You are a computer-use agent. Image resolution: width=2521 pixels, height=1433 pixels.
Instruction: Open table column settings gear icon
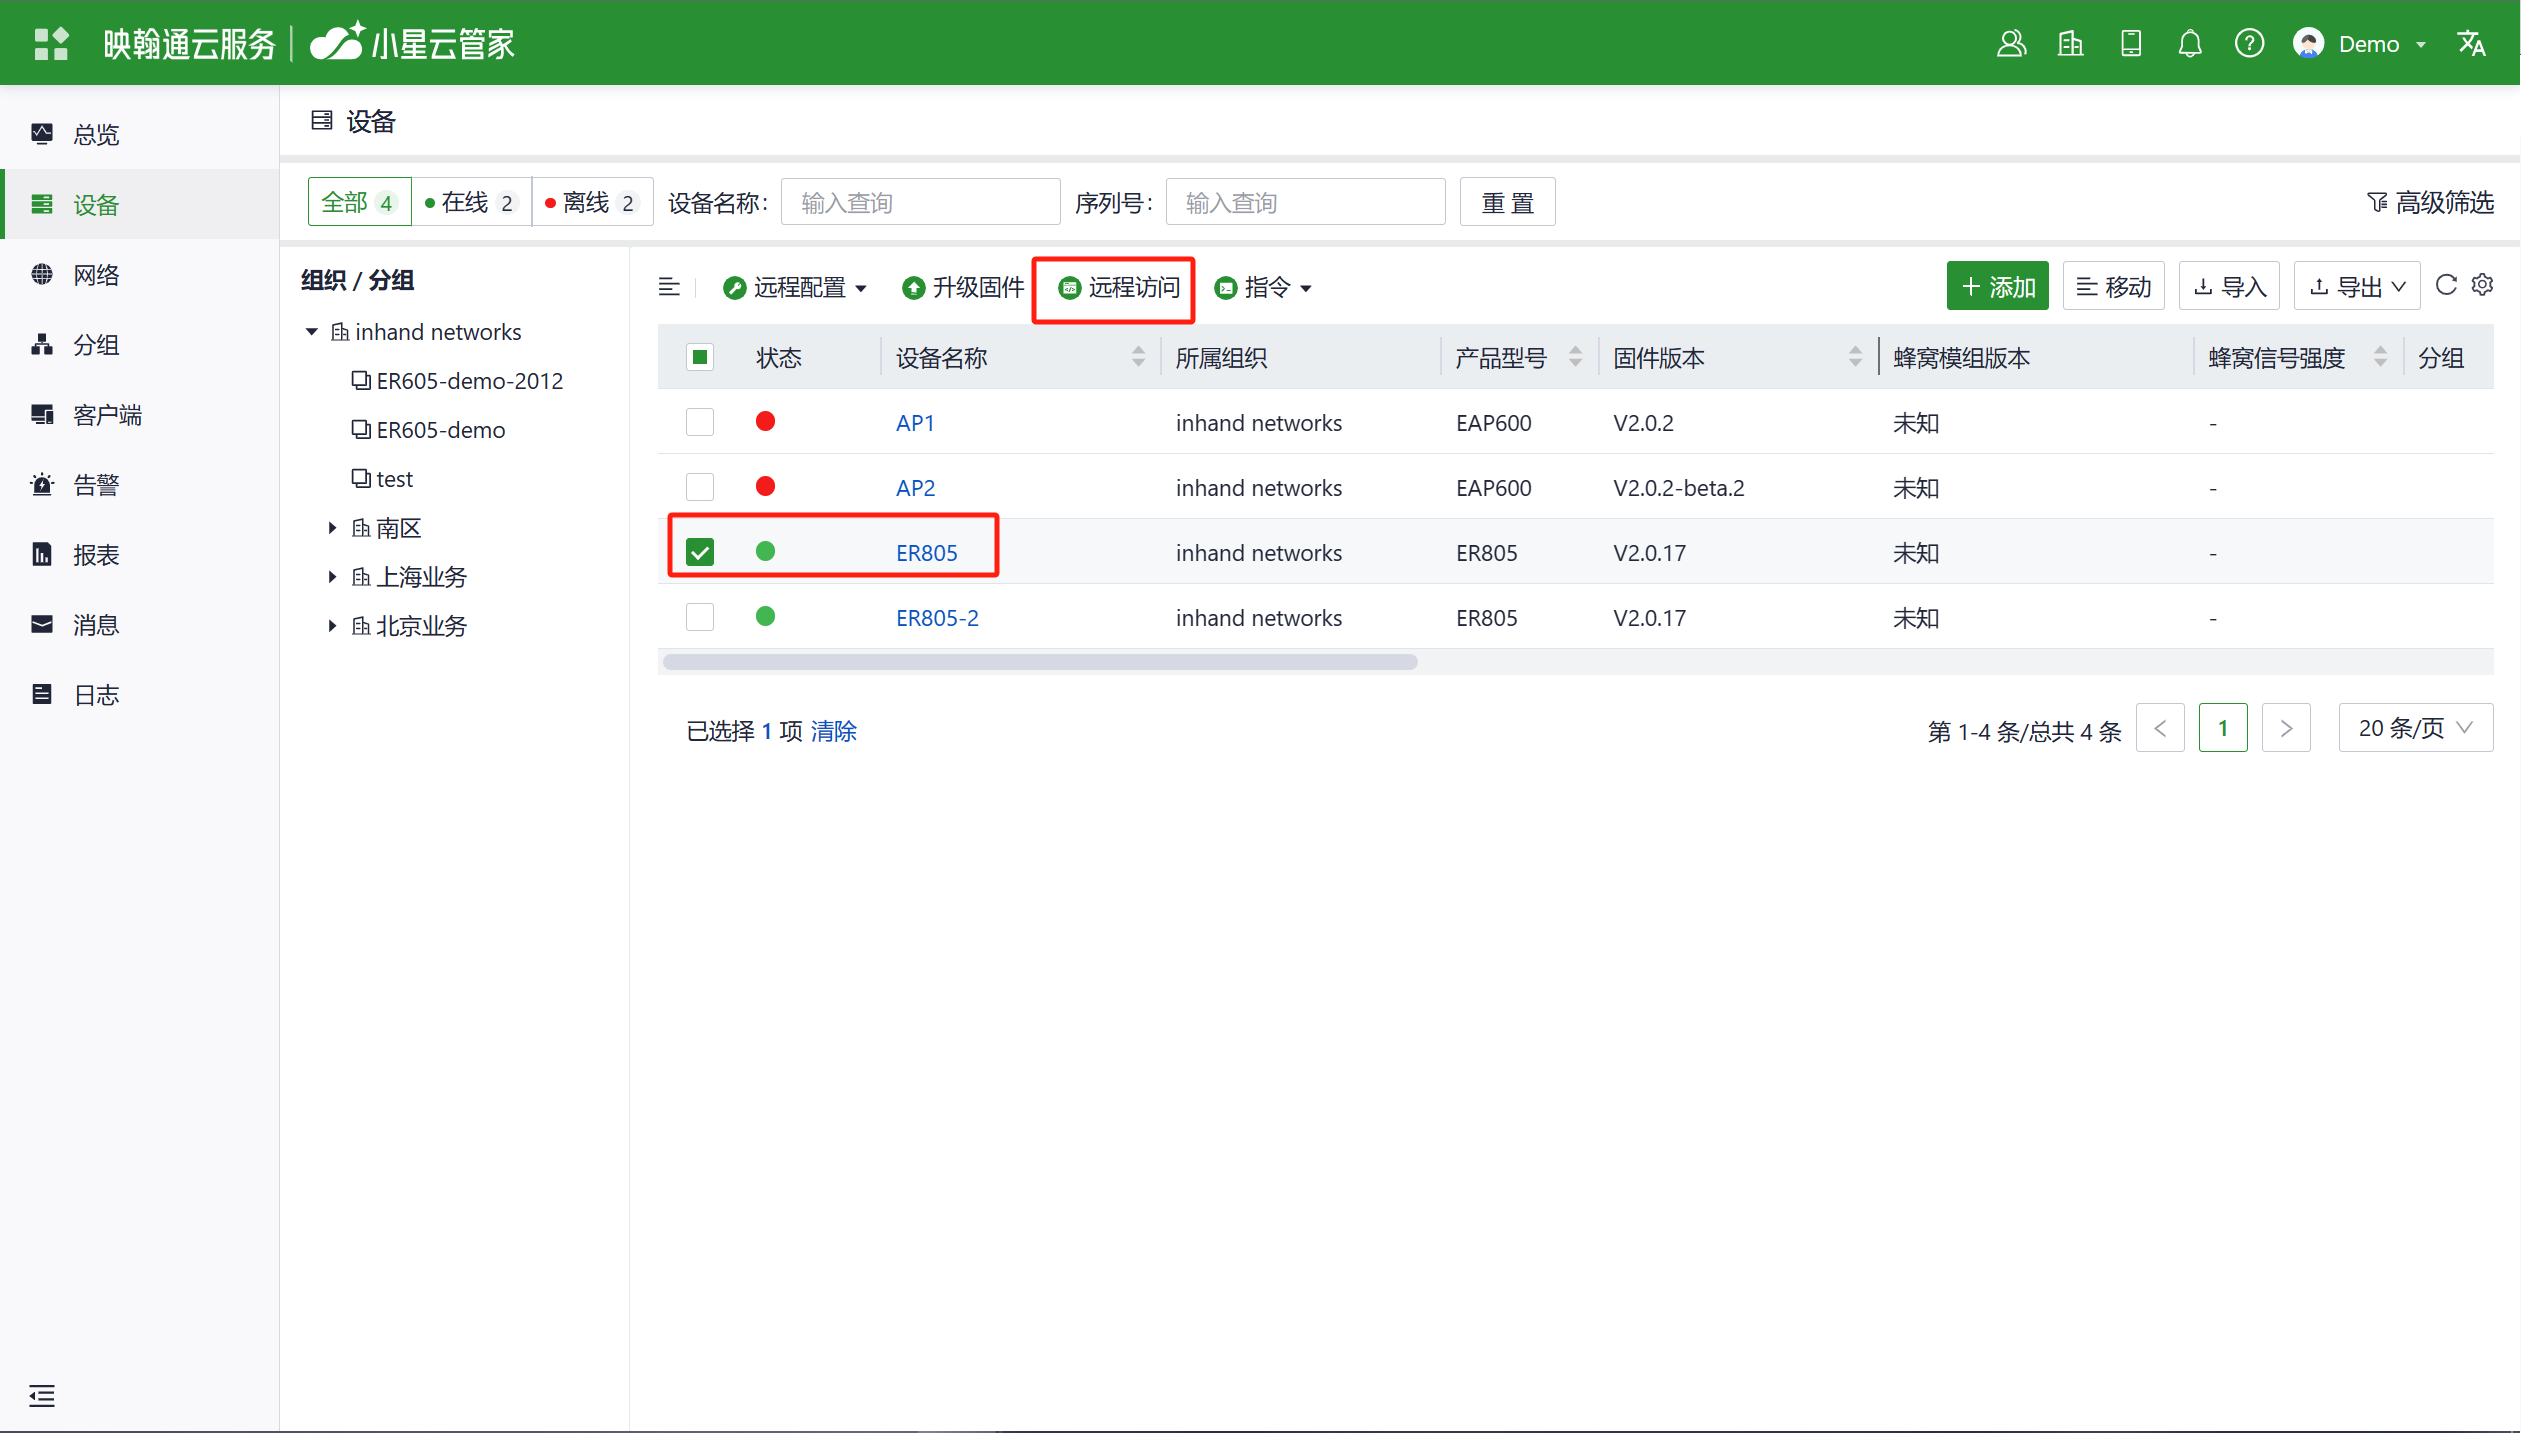2482,286
